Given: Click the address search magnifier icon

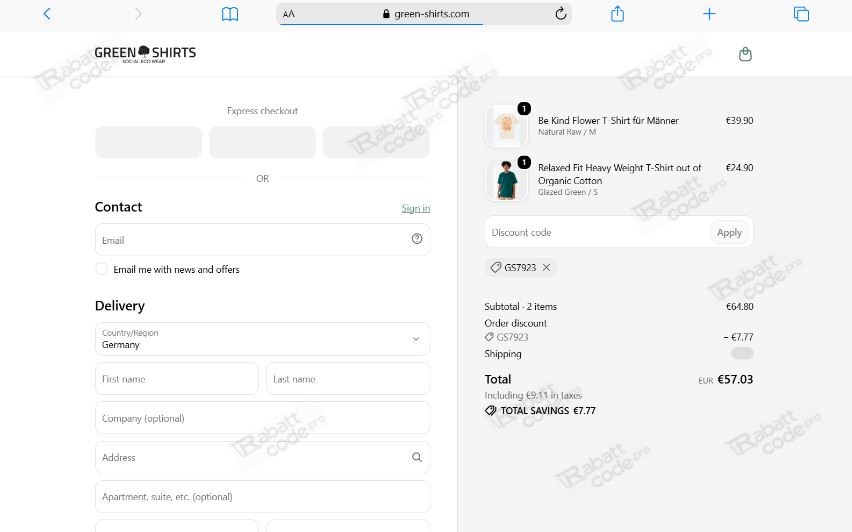Looking at the screenshot, I should click(x=417, y=457).
